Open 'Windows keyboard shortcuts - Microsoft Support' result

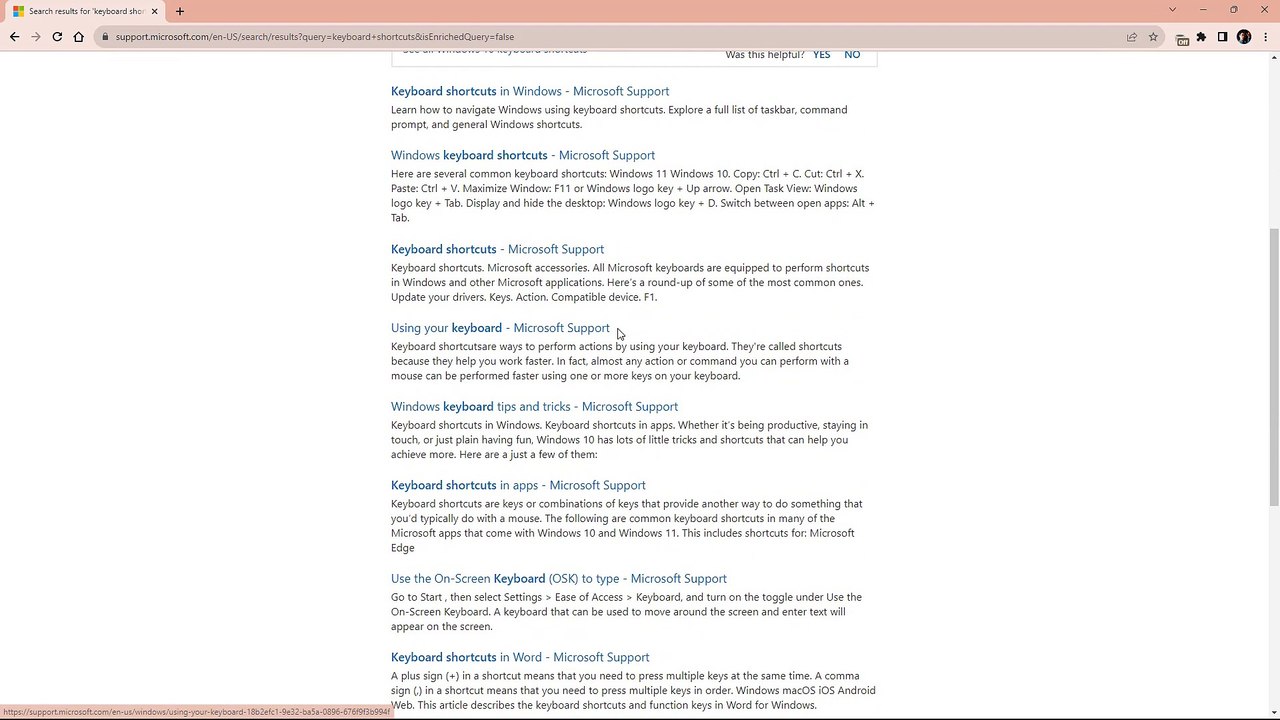[523, 155]
